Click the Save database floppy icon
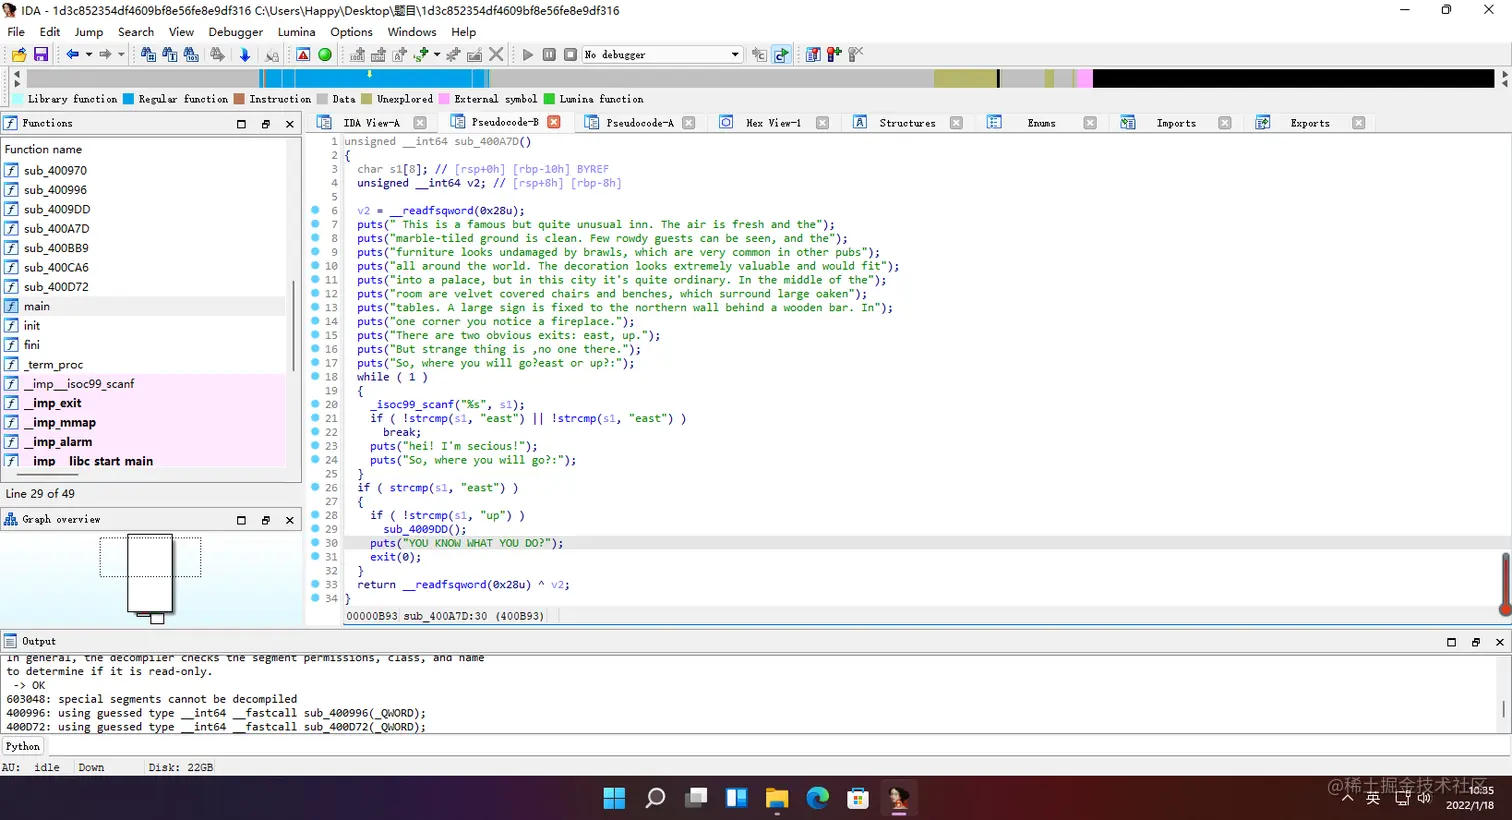This screenshot has height=820, width=1512. pyautogui.click(x=41, y=55)
